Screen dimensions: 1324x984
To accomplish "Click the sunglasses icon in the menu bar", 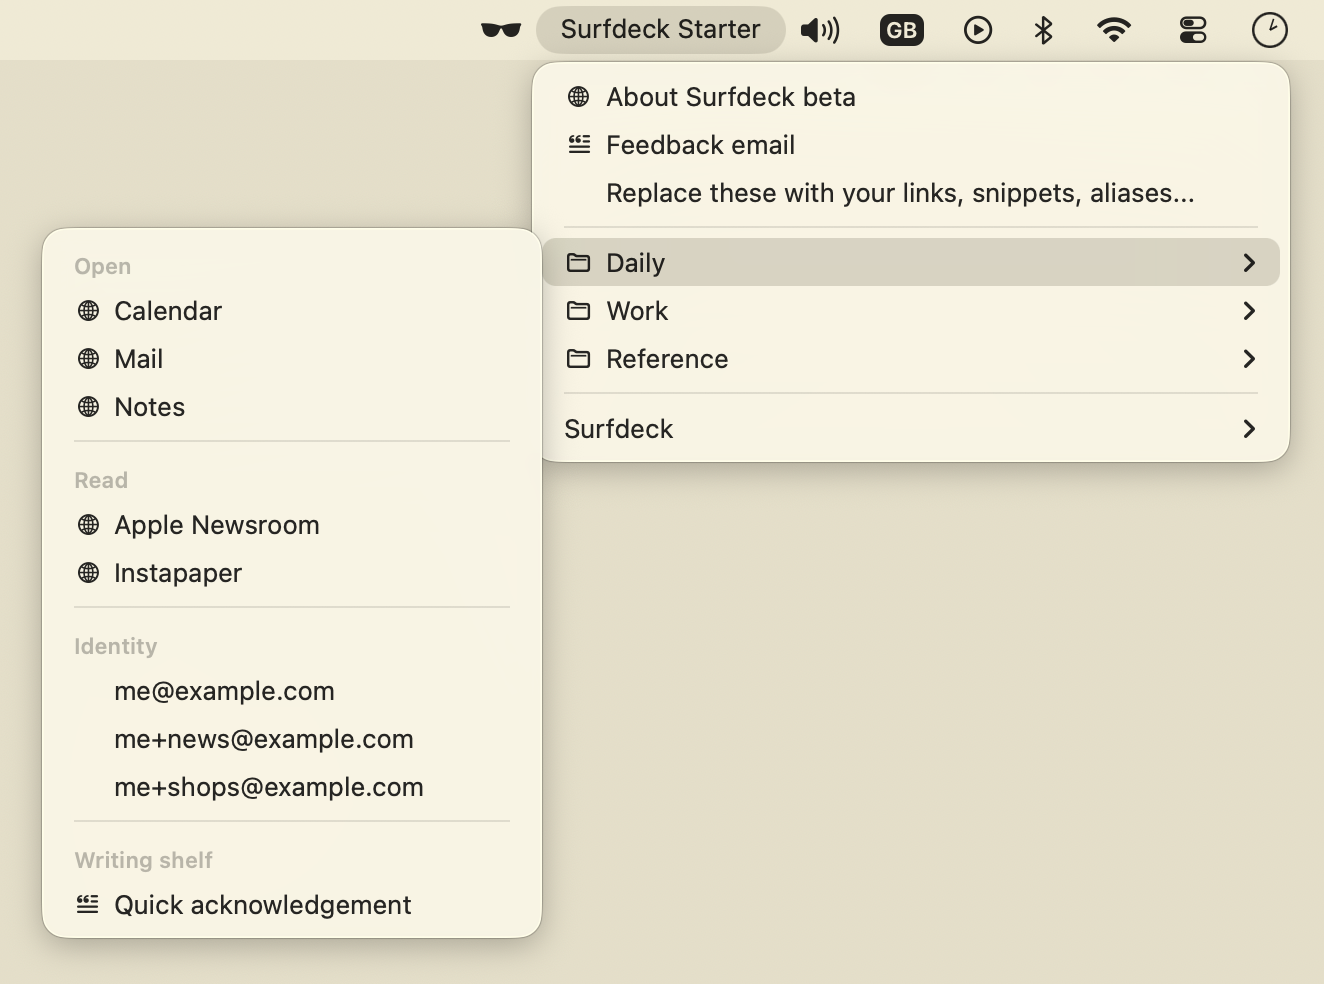I will click(x=501, y=30).
